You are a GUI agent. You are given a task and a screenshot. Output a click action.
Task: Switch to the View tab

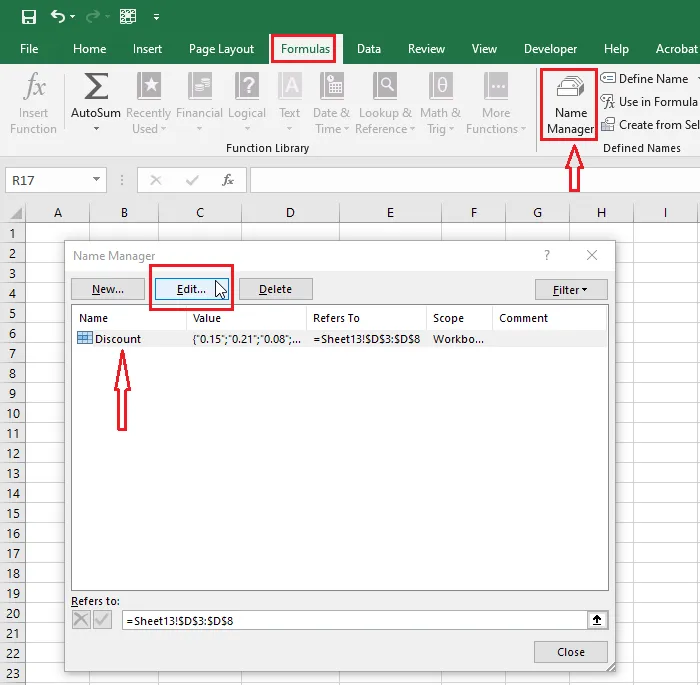tap(484, 49)
